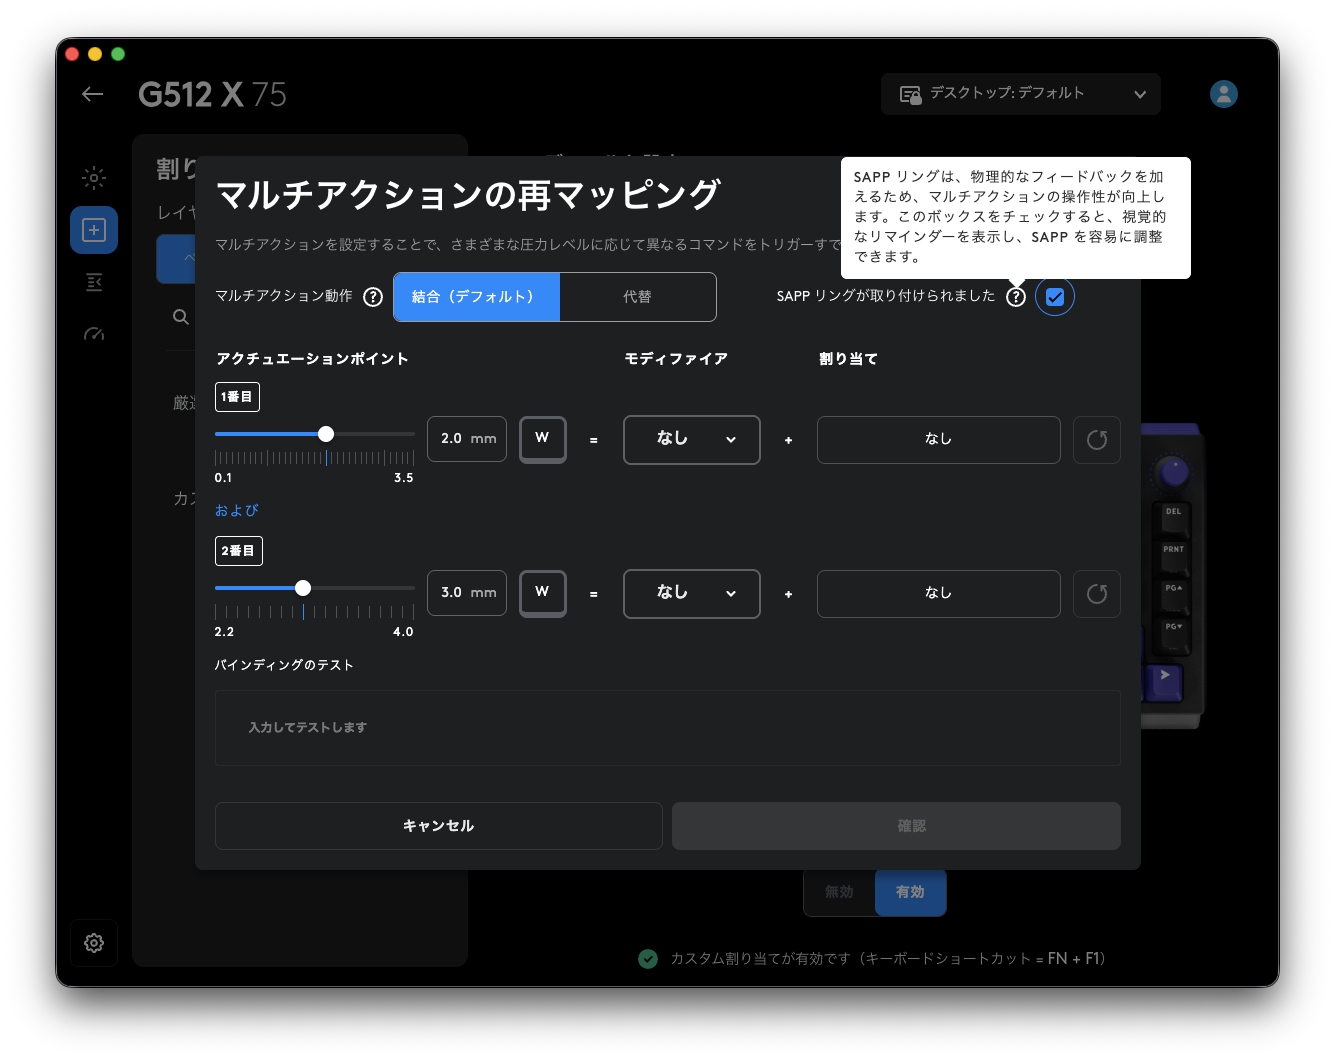Open the speedometer performance sidebar icon
Viewport: 1335px width, 1061px height.
tap(94, 334)
